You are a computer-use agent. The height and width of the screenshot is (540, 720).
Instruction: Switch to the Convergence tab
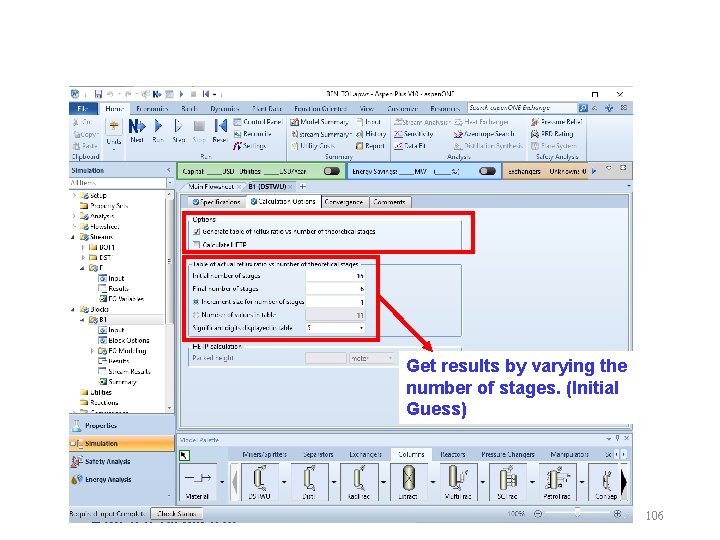coord(343,202)
